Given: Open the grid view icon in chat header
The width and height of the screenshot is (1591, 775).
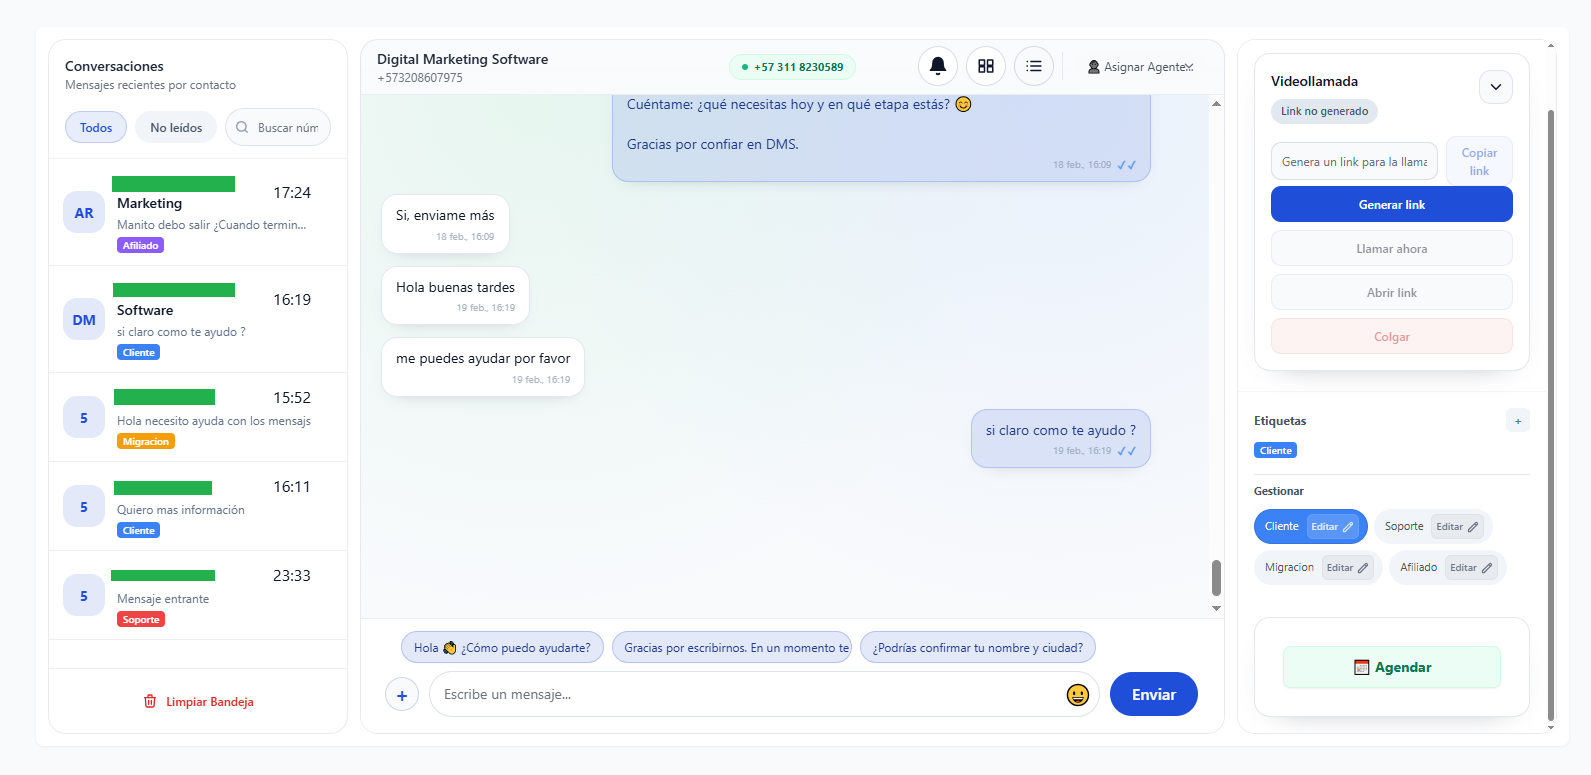Looking at the screenshot, I should [x=985, y=66].
